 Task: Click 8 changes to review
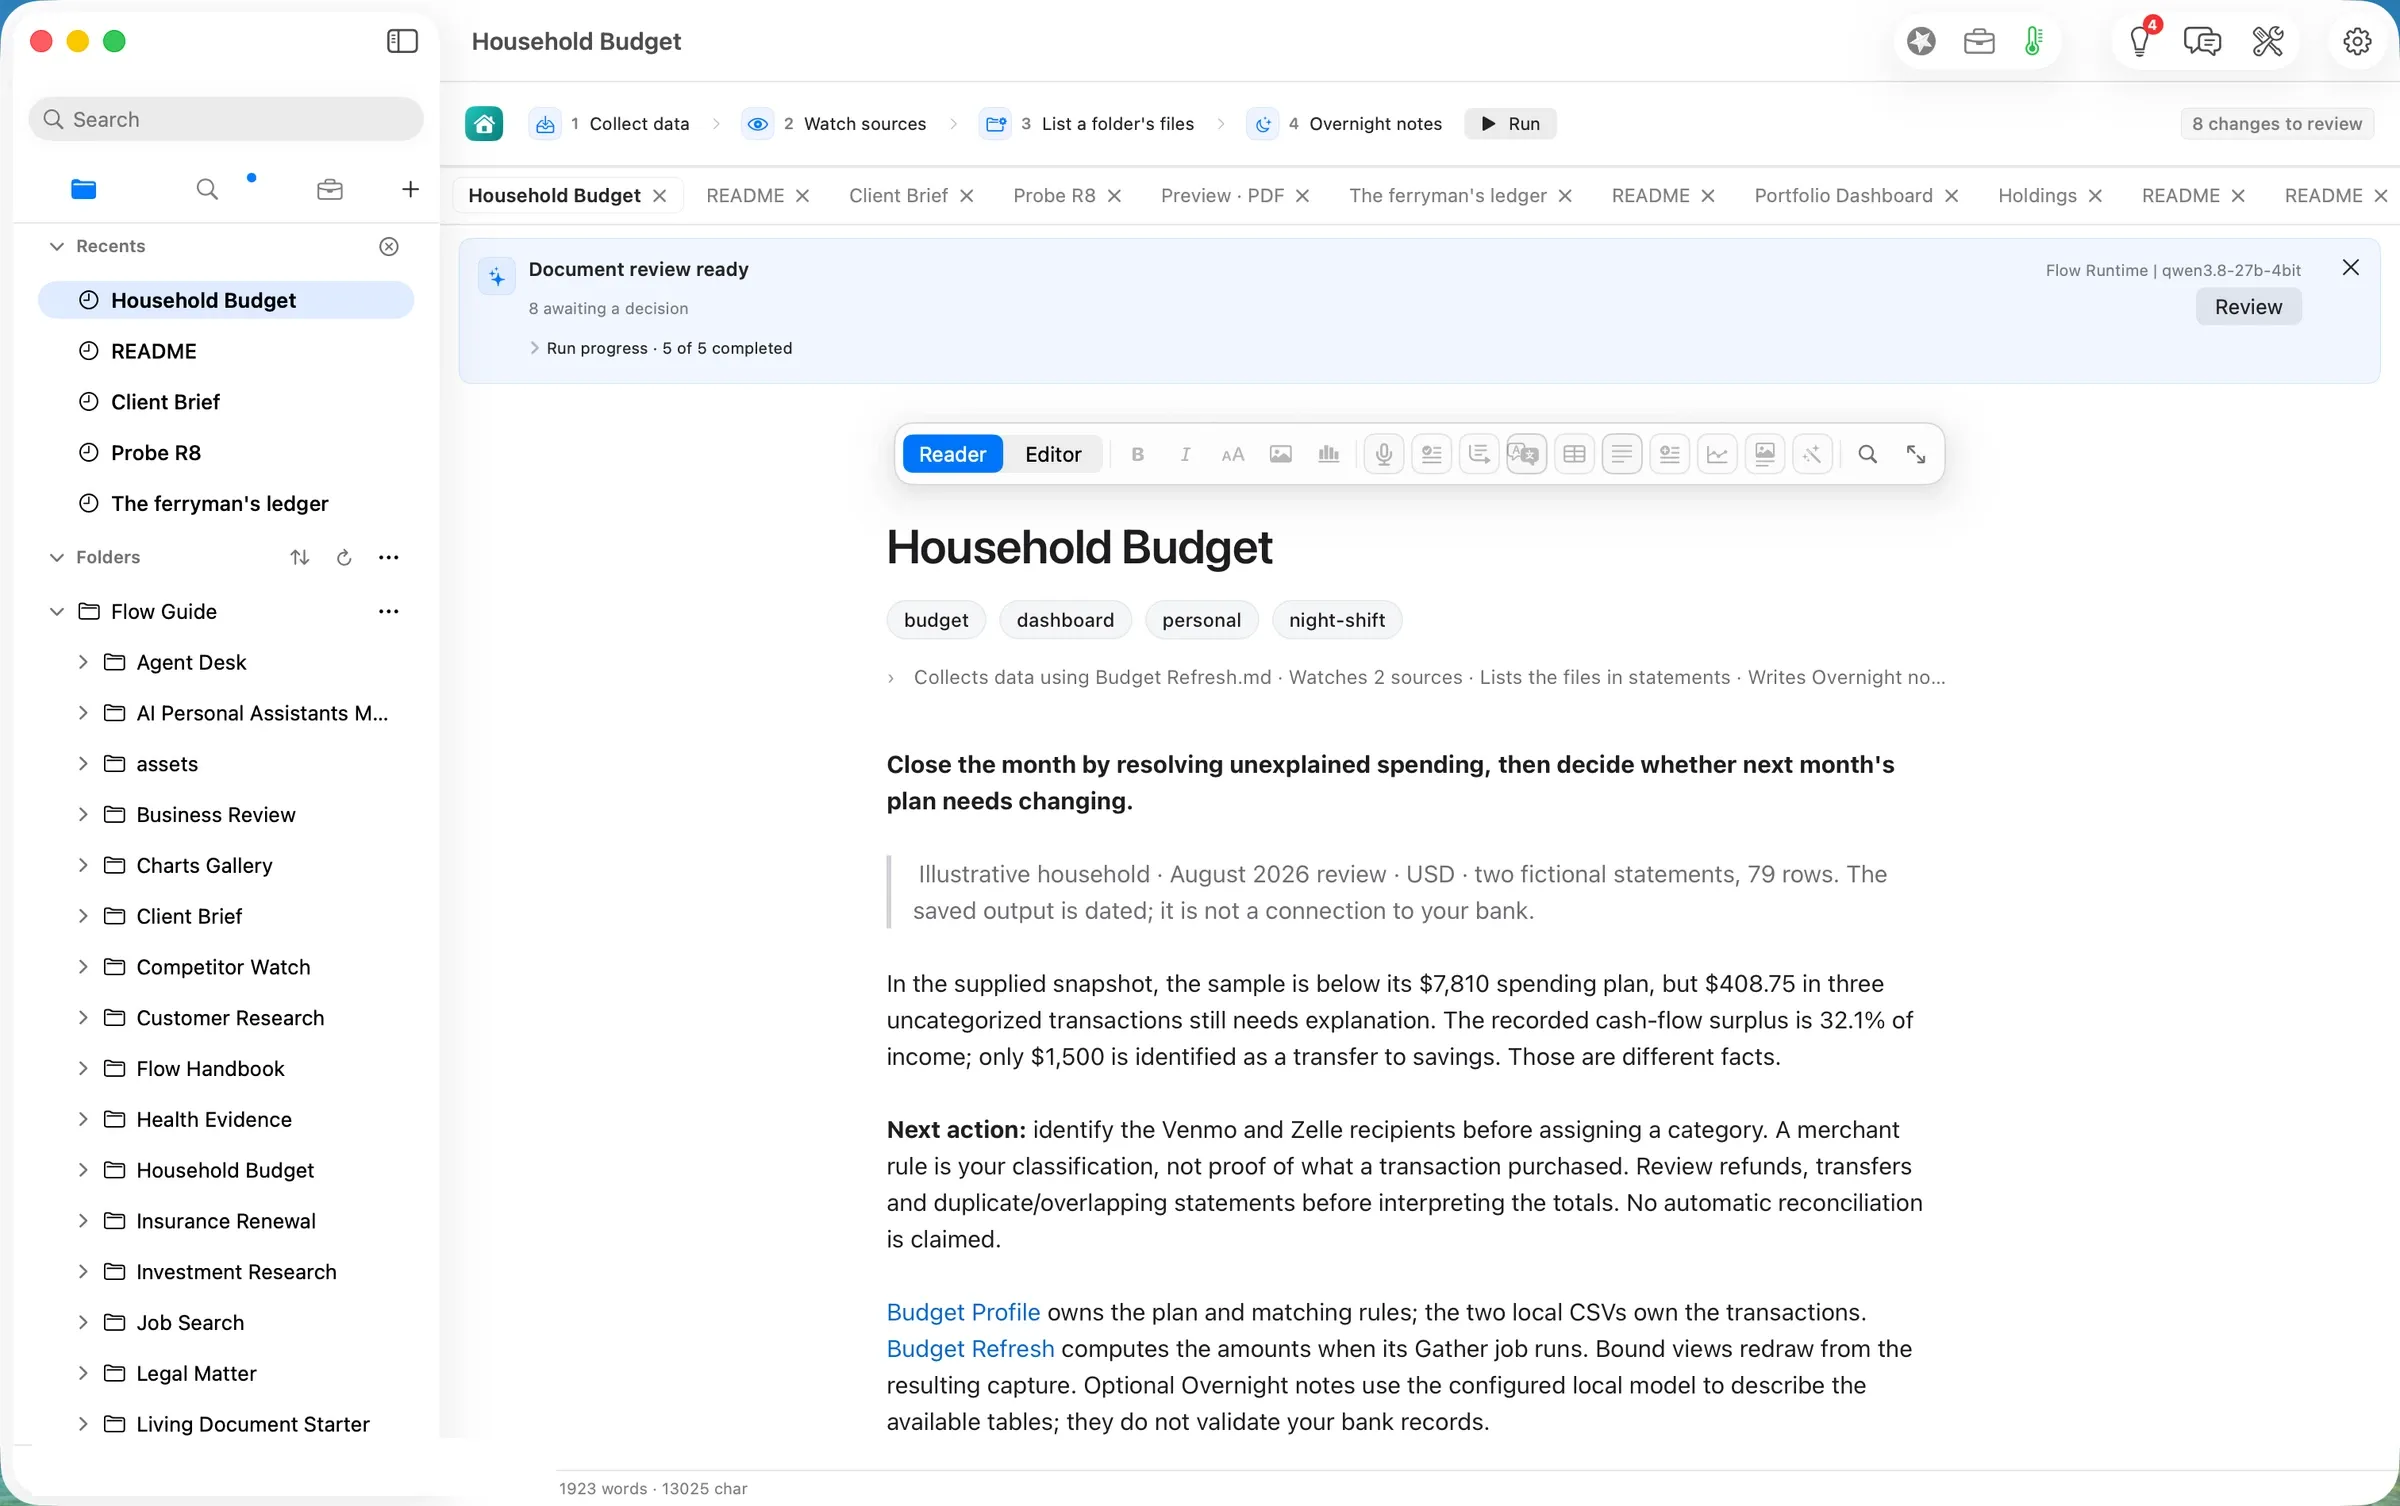pos(2277,124)
